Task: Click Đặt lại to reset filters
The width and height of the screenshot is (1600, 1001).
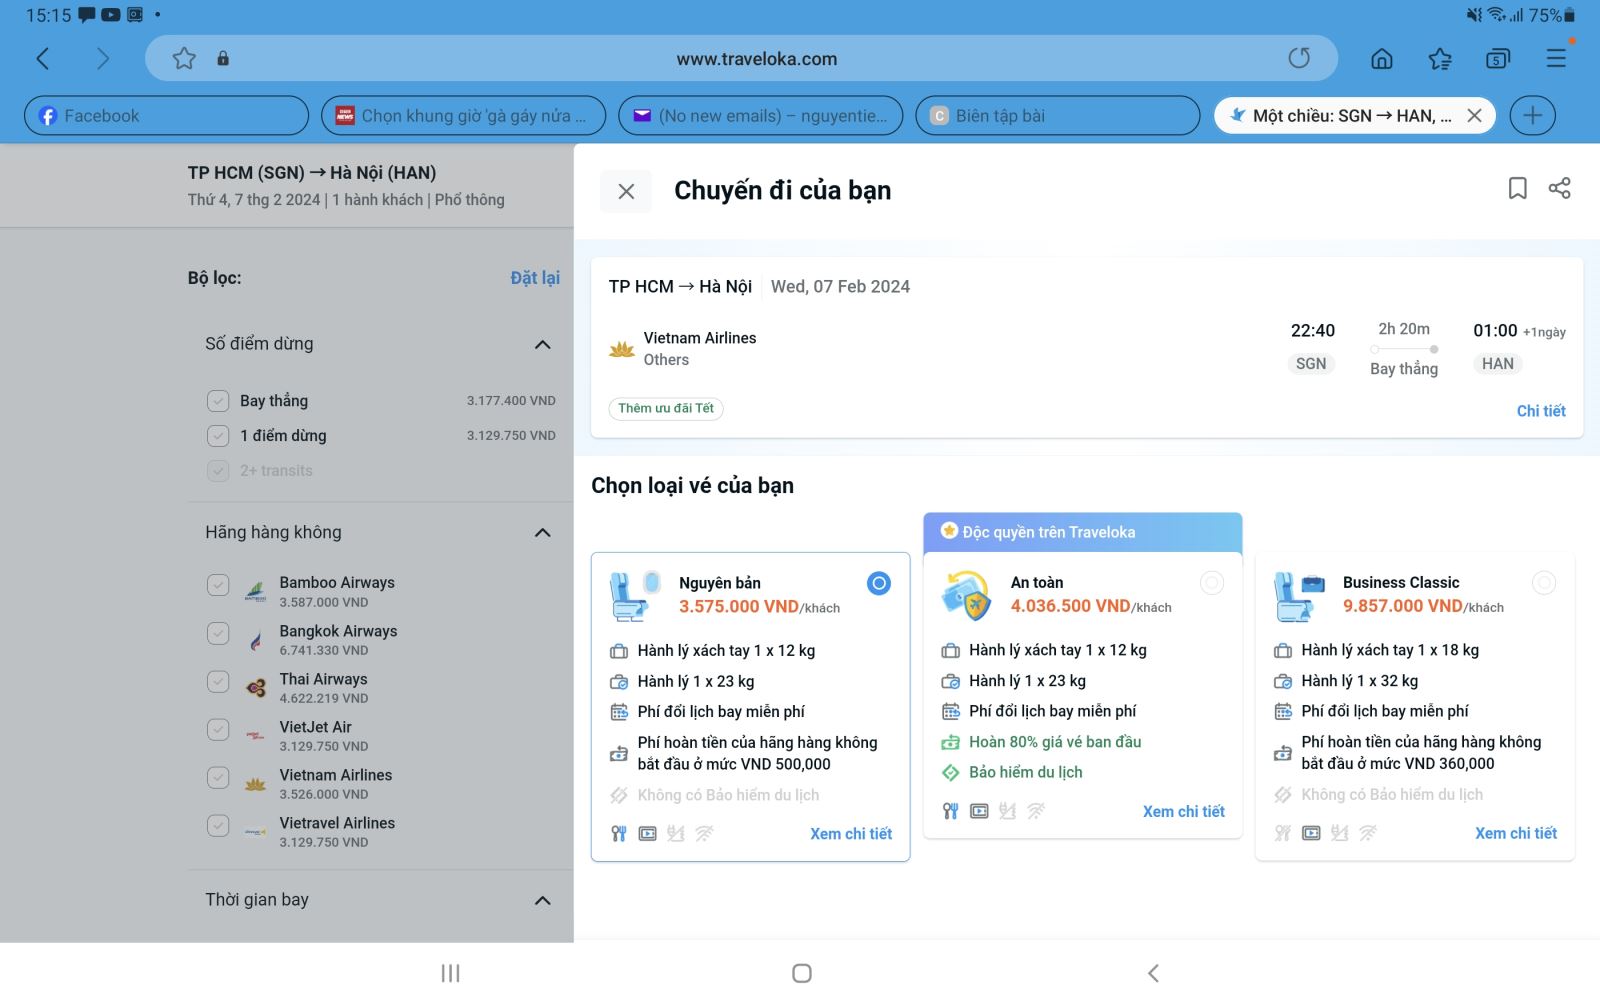Action: pos(535,278)
